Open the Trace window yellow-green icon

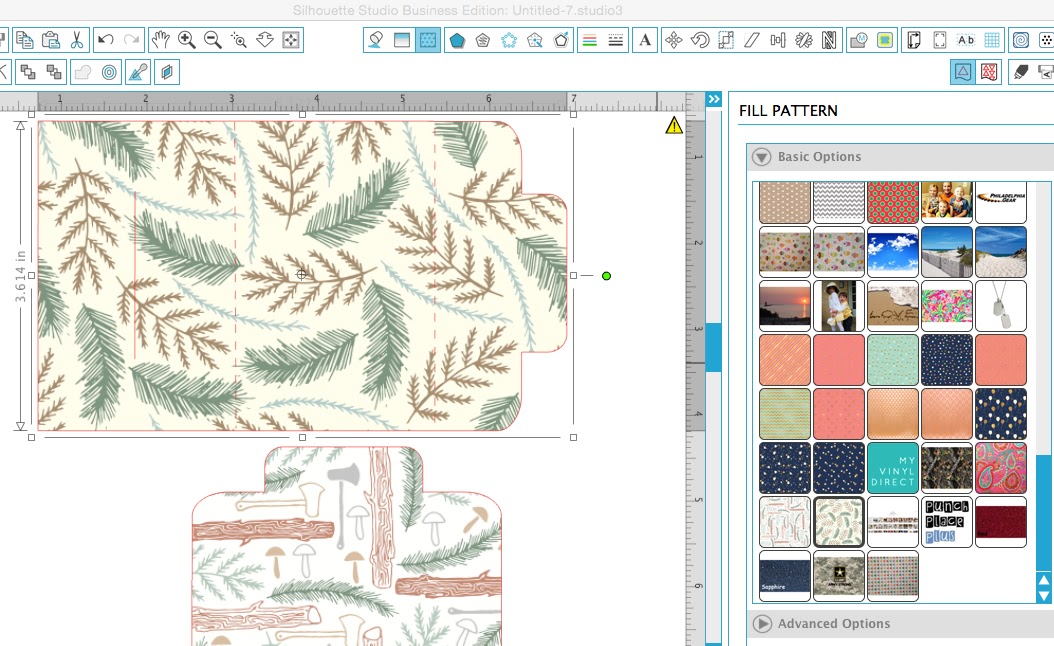point(885,40)
